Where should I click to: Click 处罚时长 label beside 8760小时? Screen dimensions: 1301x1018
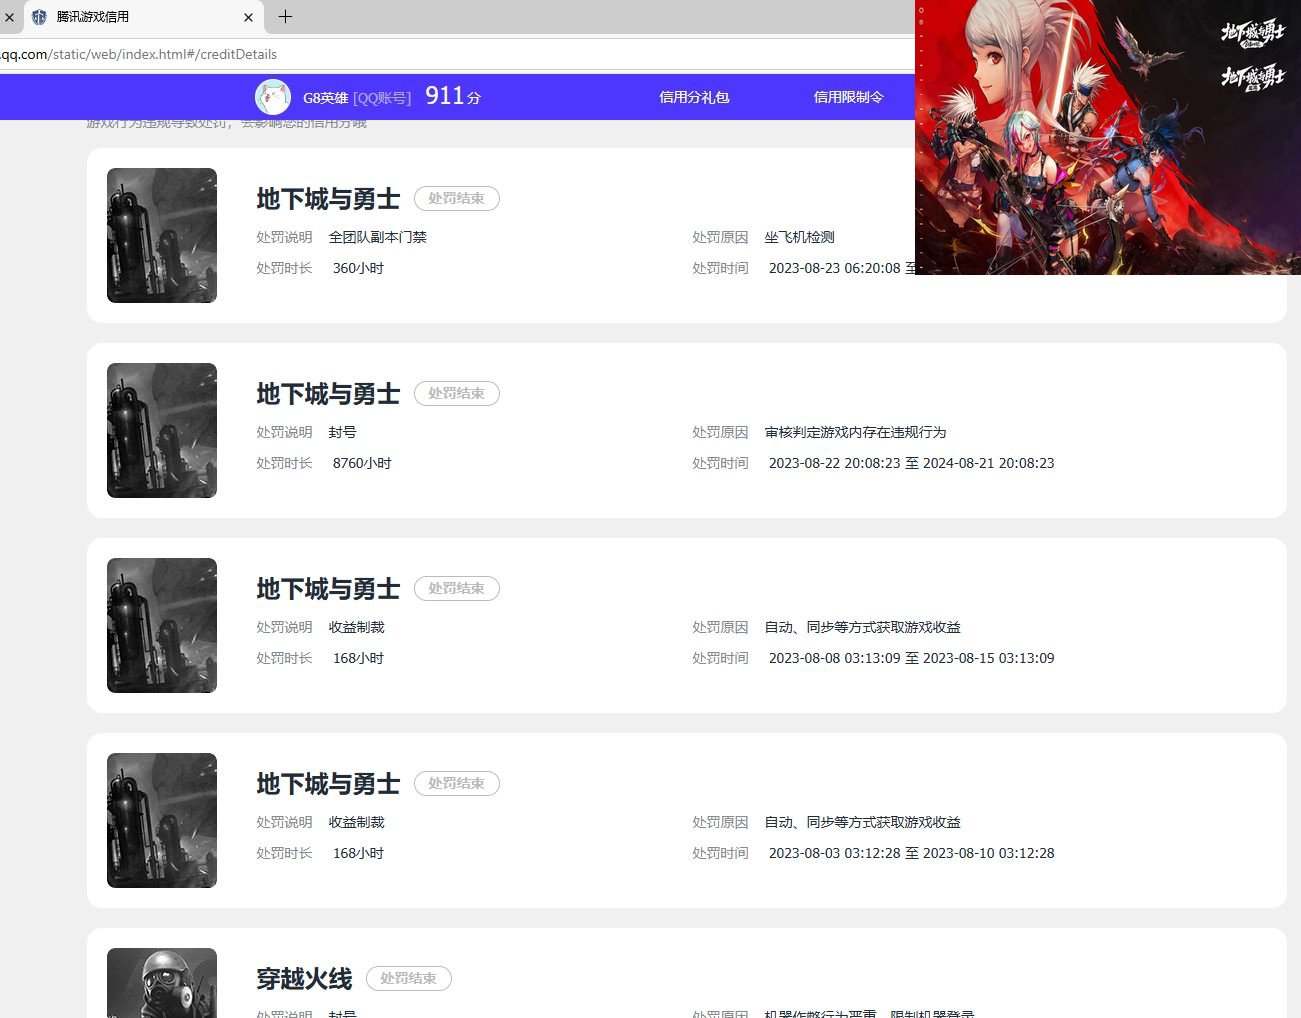pyautogui.click(x=284, y=463)
